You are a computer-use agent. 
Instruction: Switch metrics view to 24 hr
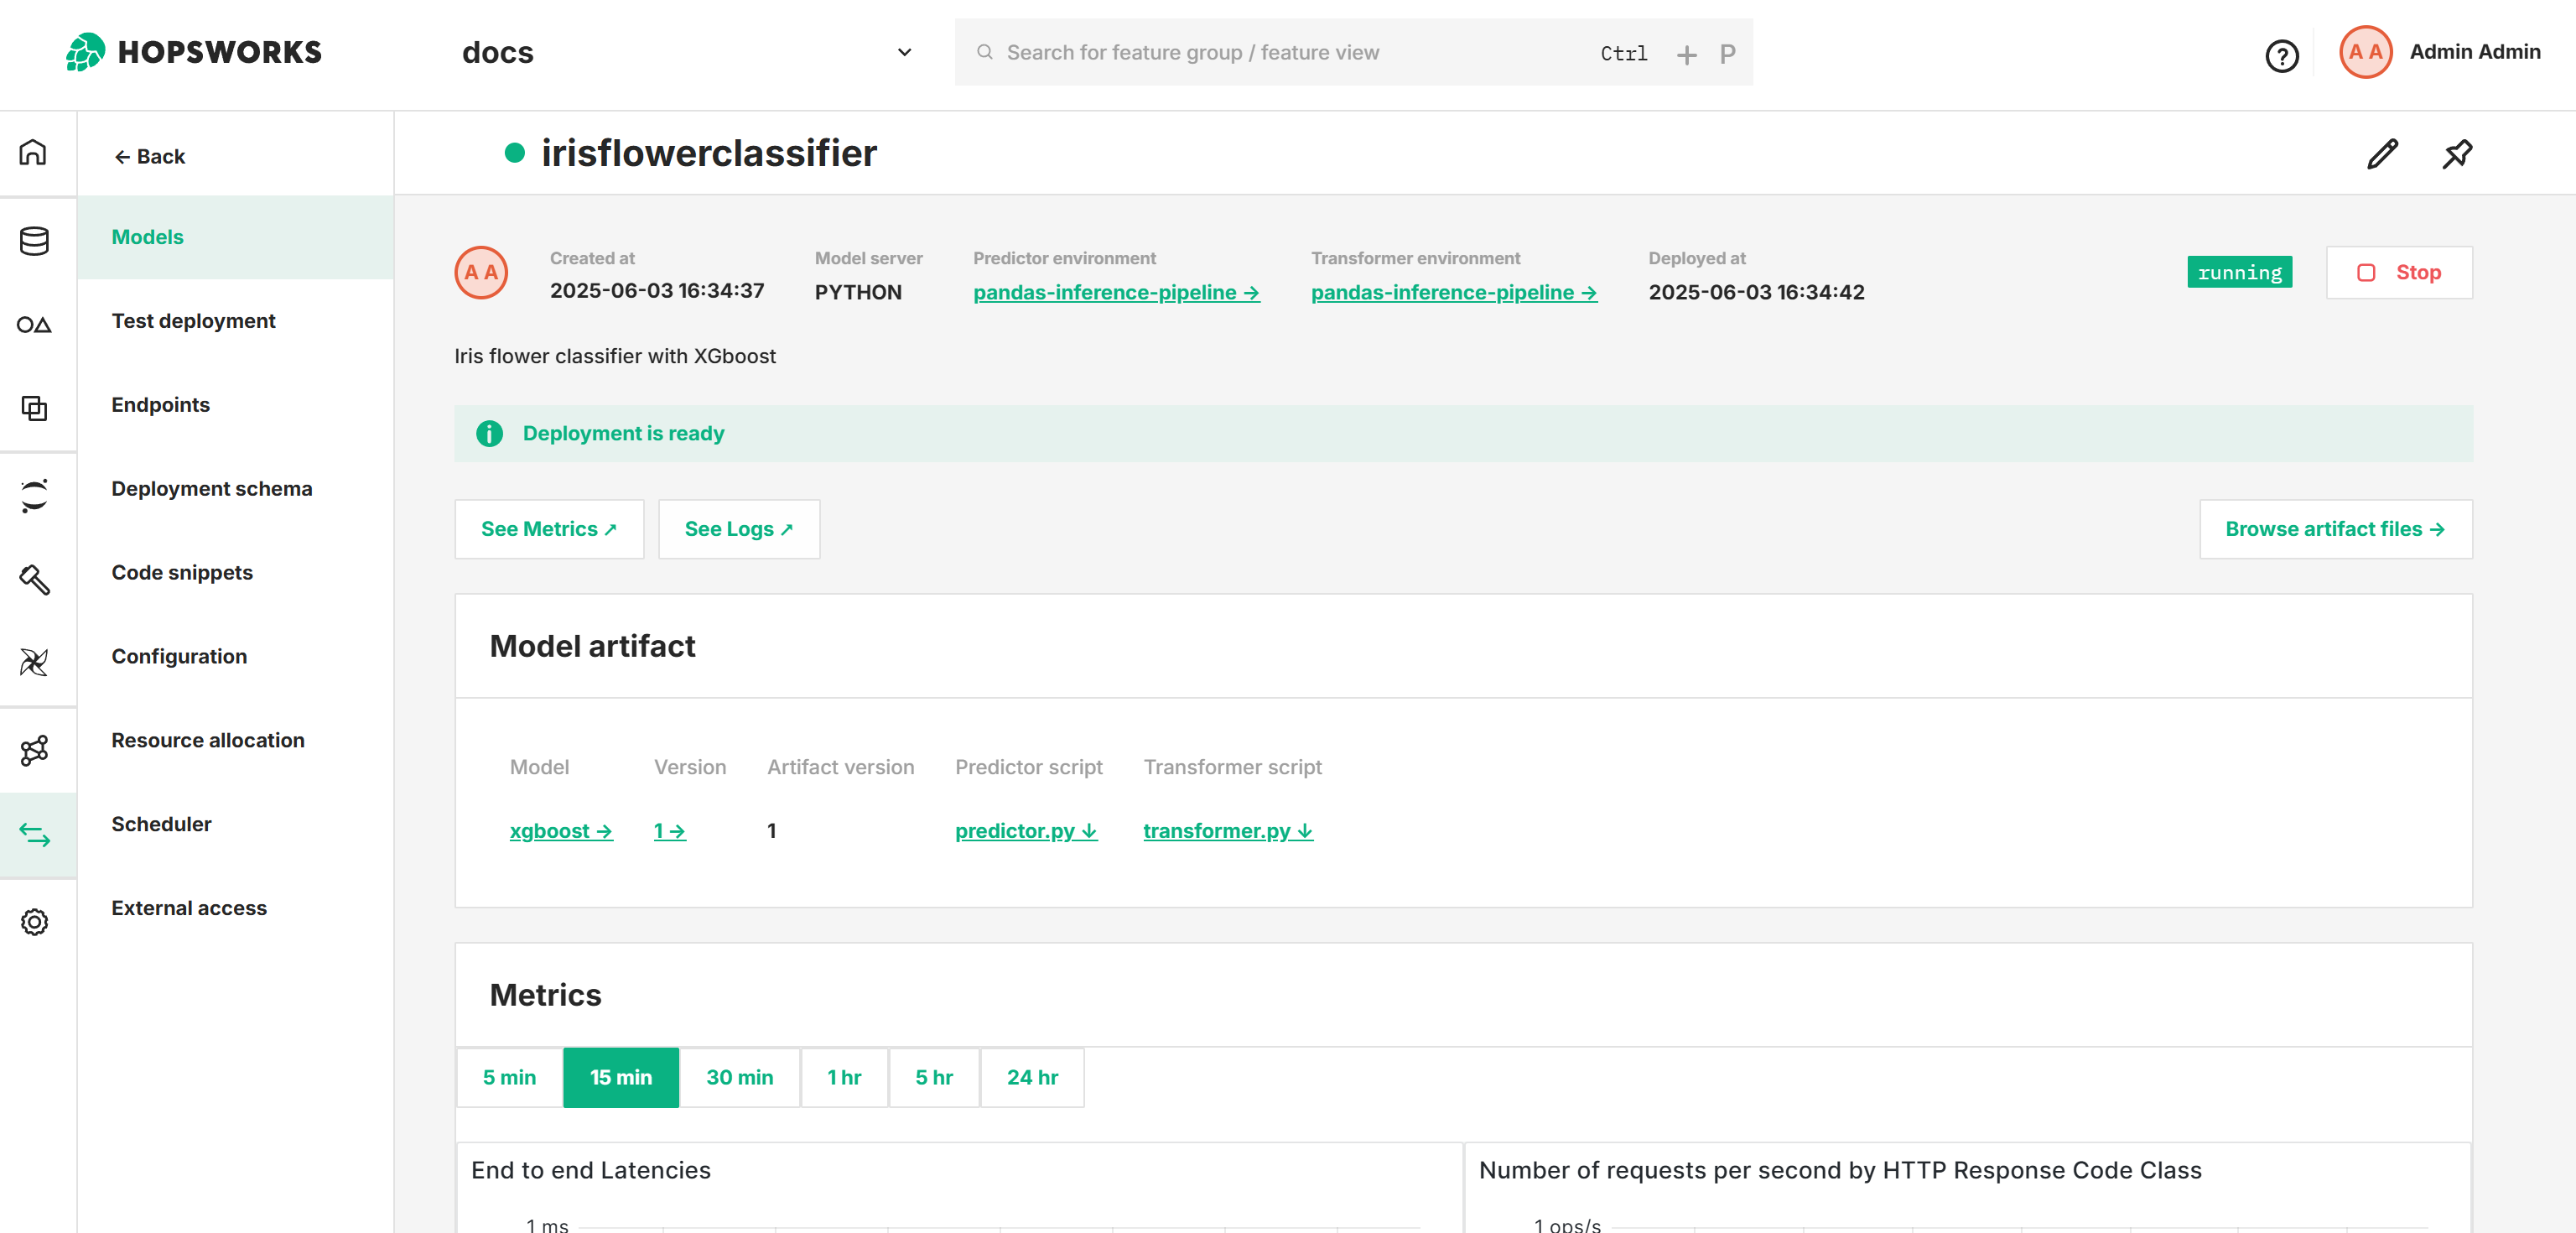1032,1078
